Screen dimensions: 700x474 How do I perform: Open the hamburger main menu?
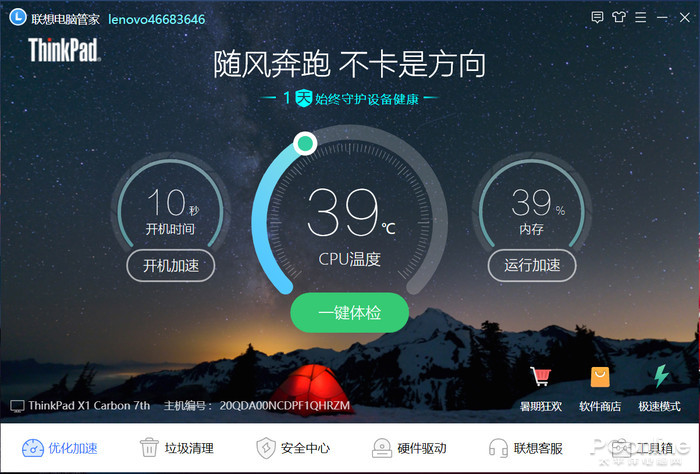pos(641,17)
